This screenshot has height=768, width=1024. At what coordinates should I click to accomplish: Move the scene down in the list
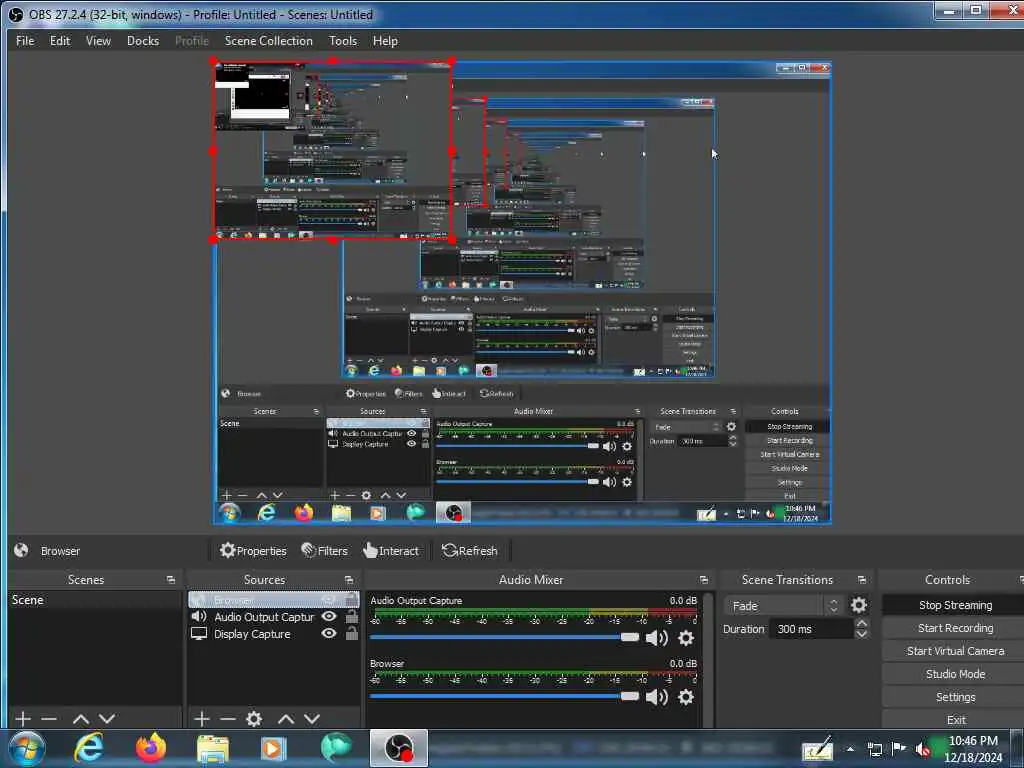pyautogui.click(x=107, y=719)
